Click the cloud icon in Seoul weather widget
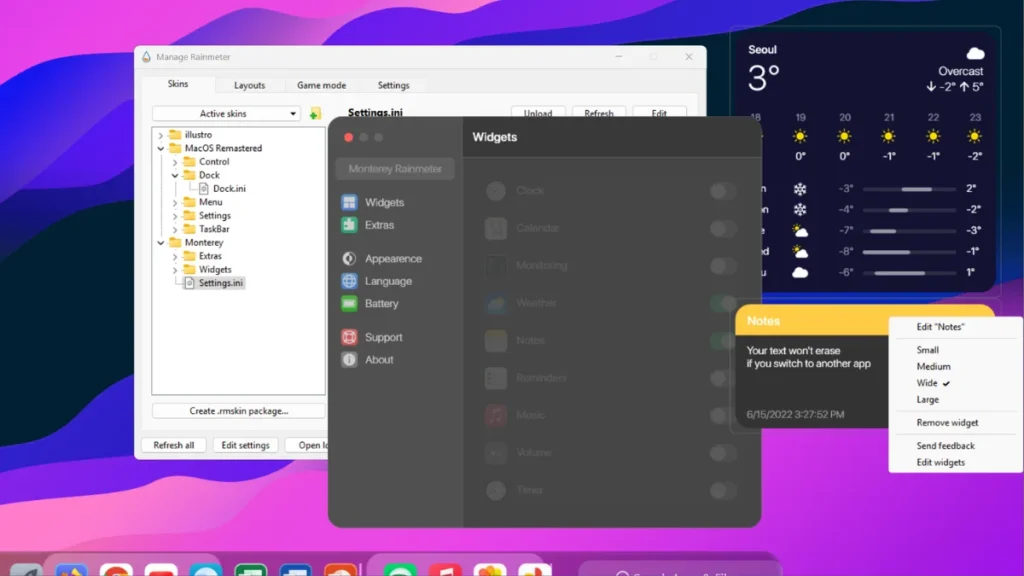 (x=975, y=53)
